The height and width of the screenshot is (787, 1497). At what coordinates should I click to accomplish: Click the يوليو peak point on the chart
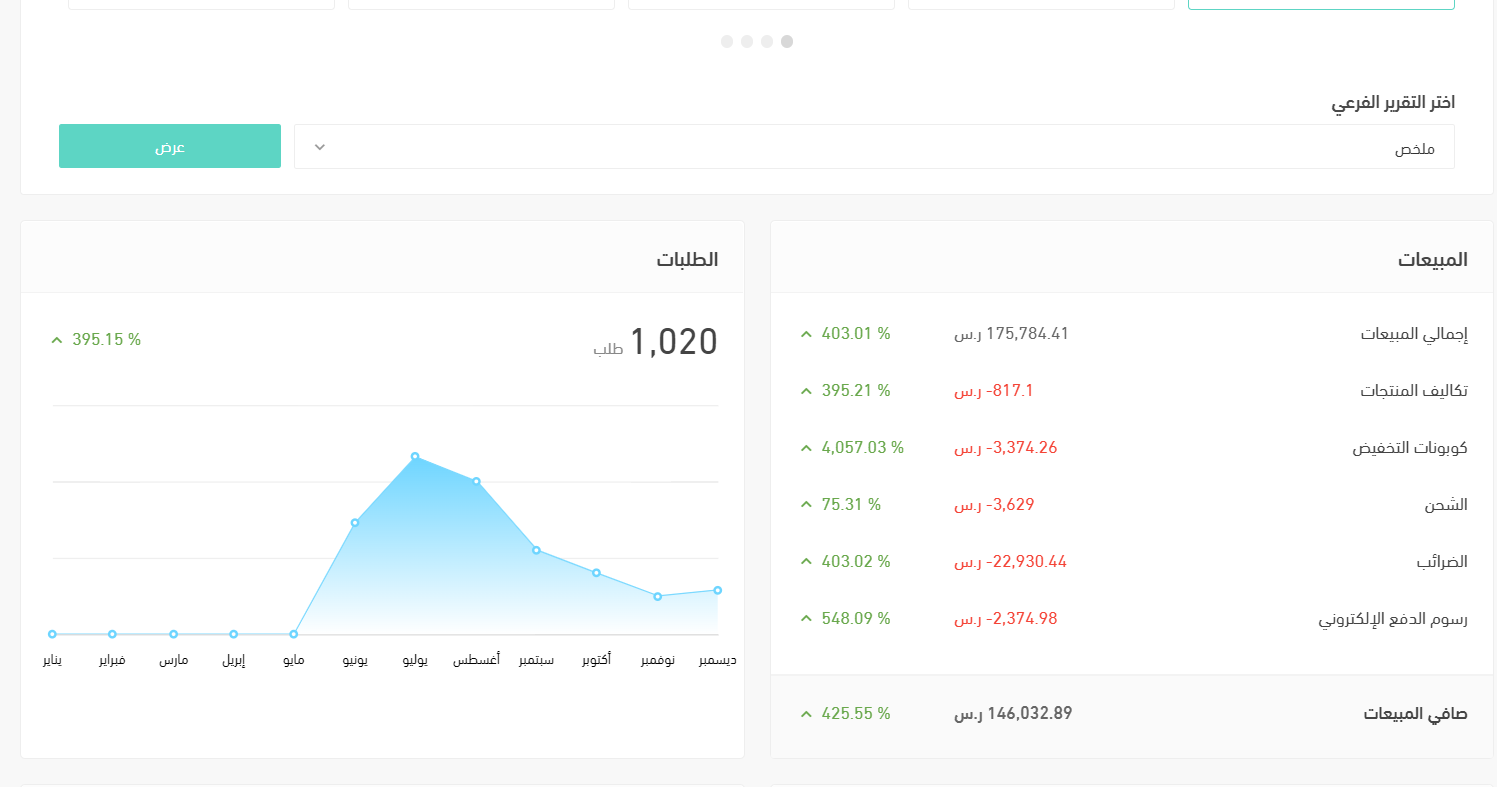tap(415, 457)
